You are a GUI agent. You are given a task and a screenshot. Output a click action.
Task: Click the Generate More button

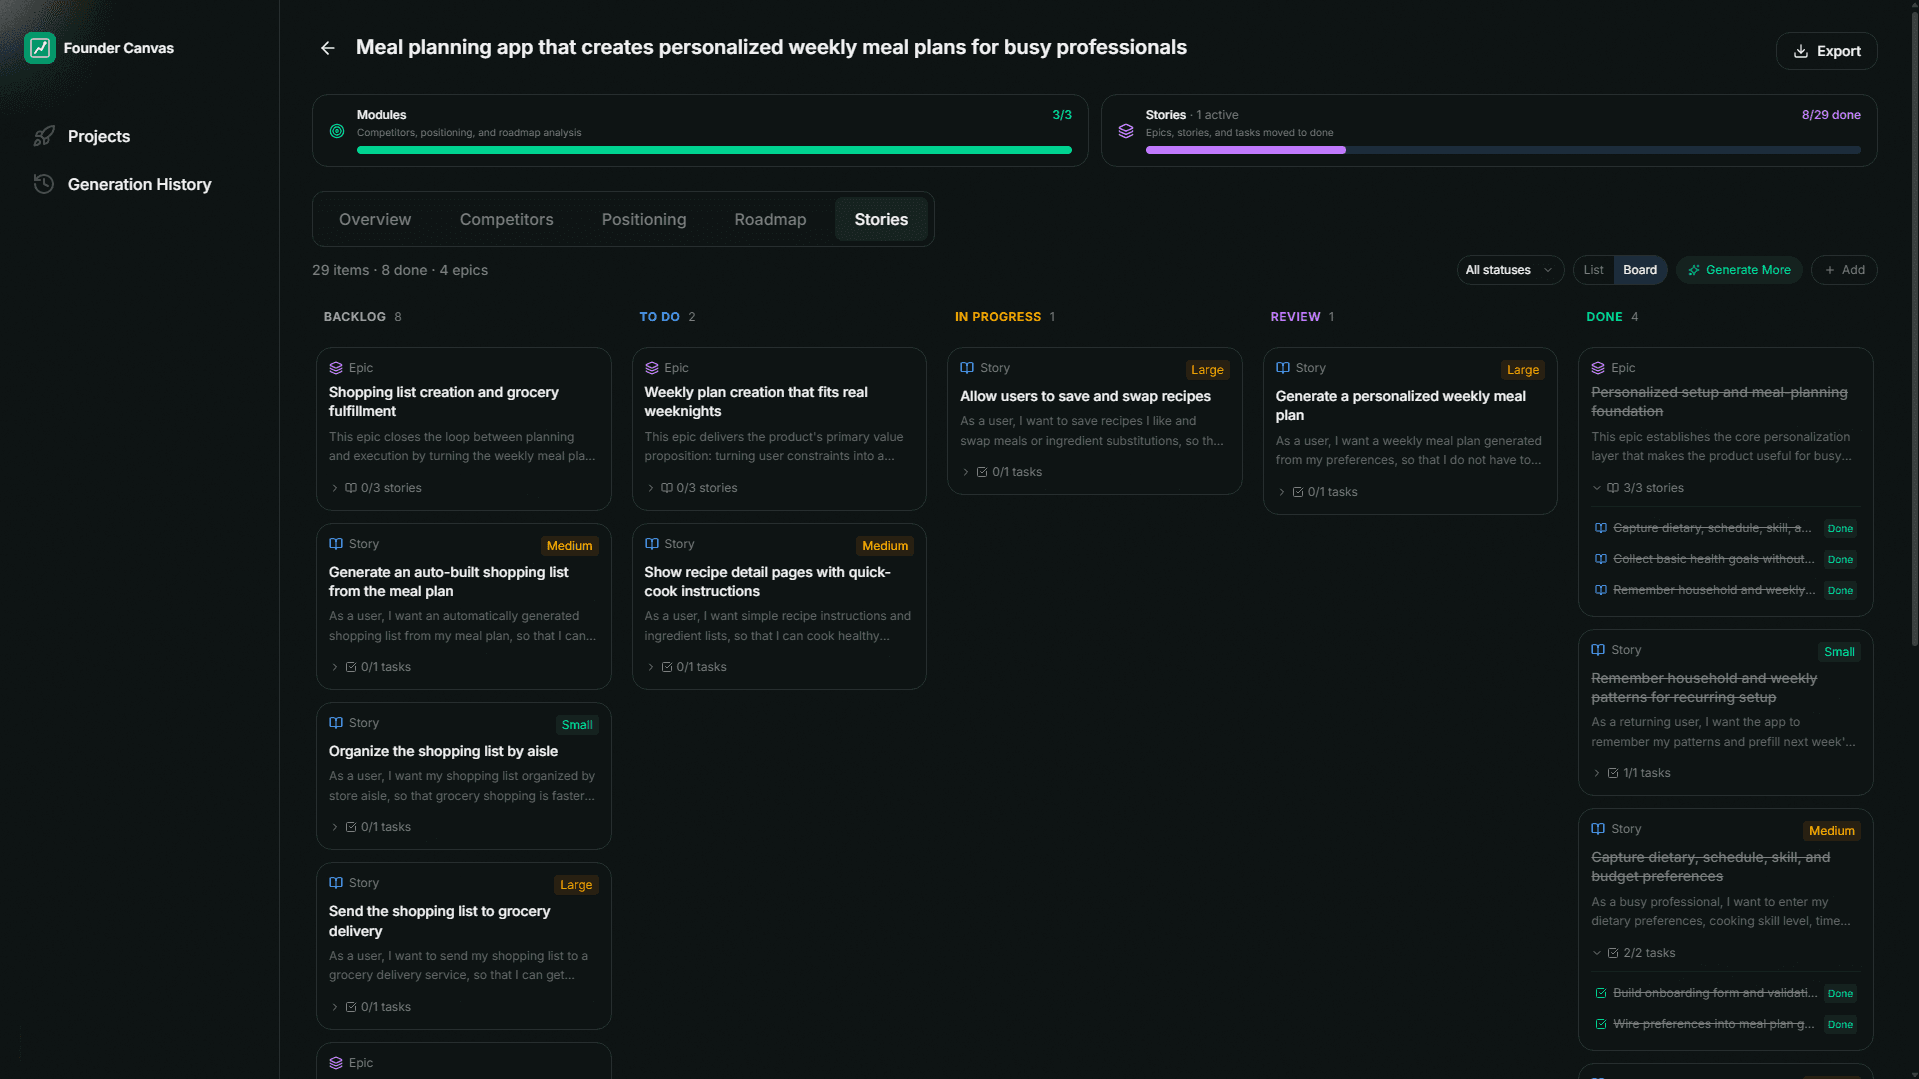[x=1738, y=270]
